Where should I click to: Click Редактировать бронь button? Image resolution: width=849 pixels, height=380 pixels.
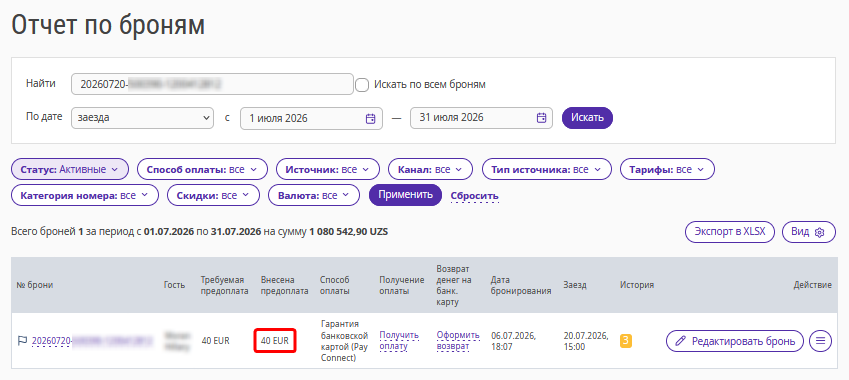(x=734, y=341)
